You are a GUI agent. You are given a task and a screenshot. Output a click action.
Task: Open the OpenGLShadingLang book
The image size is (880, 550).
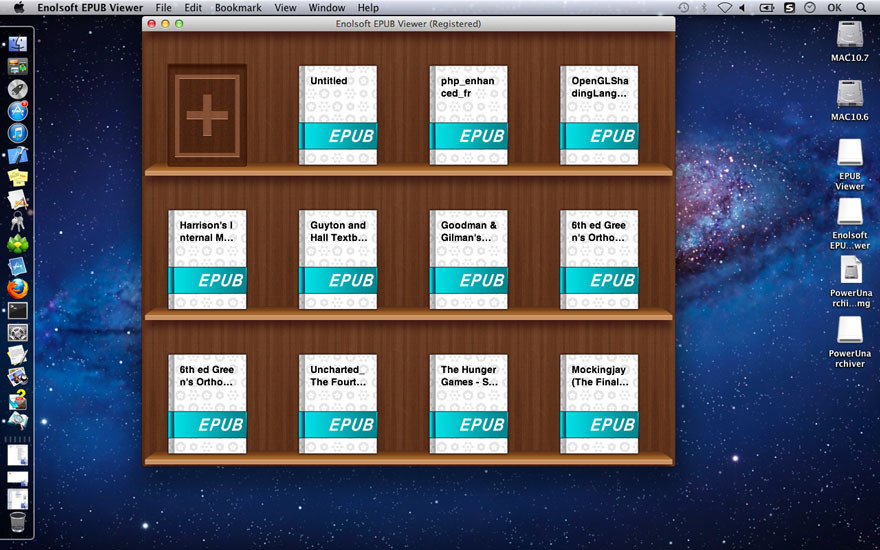point(599,115)
